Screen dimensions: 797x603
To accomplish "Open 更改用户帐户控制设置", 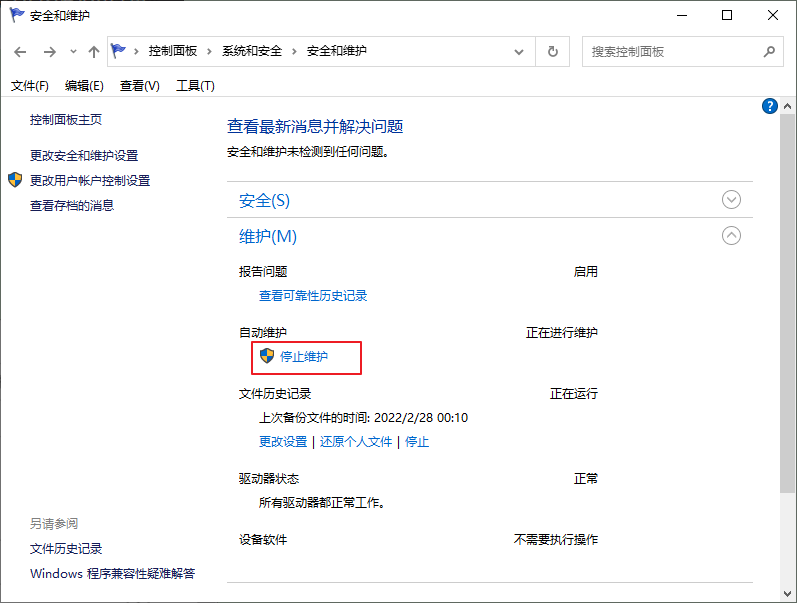I will click(90, 180).
